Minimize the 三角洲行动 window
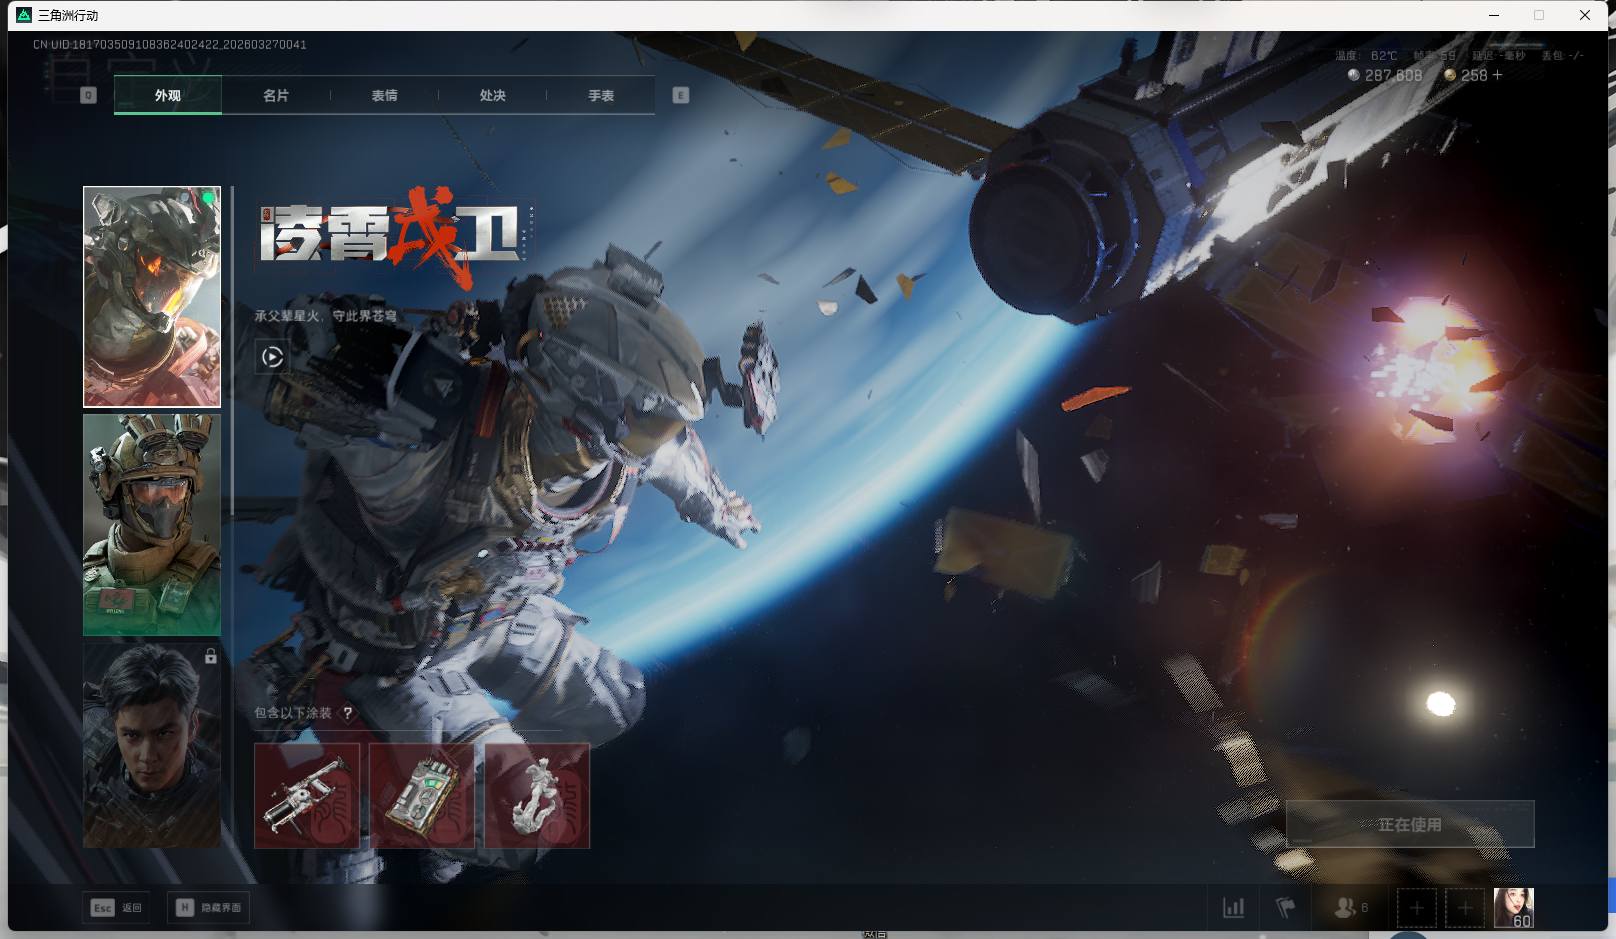Image resolution: width=1616 pixels, height=939 pixels. pos(1494,15)
